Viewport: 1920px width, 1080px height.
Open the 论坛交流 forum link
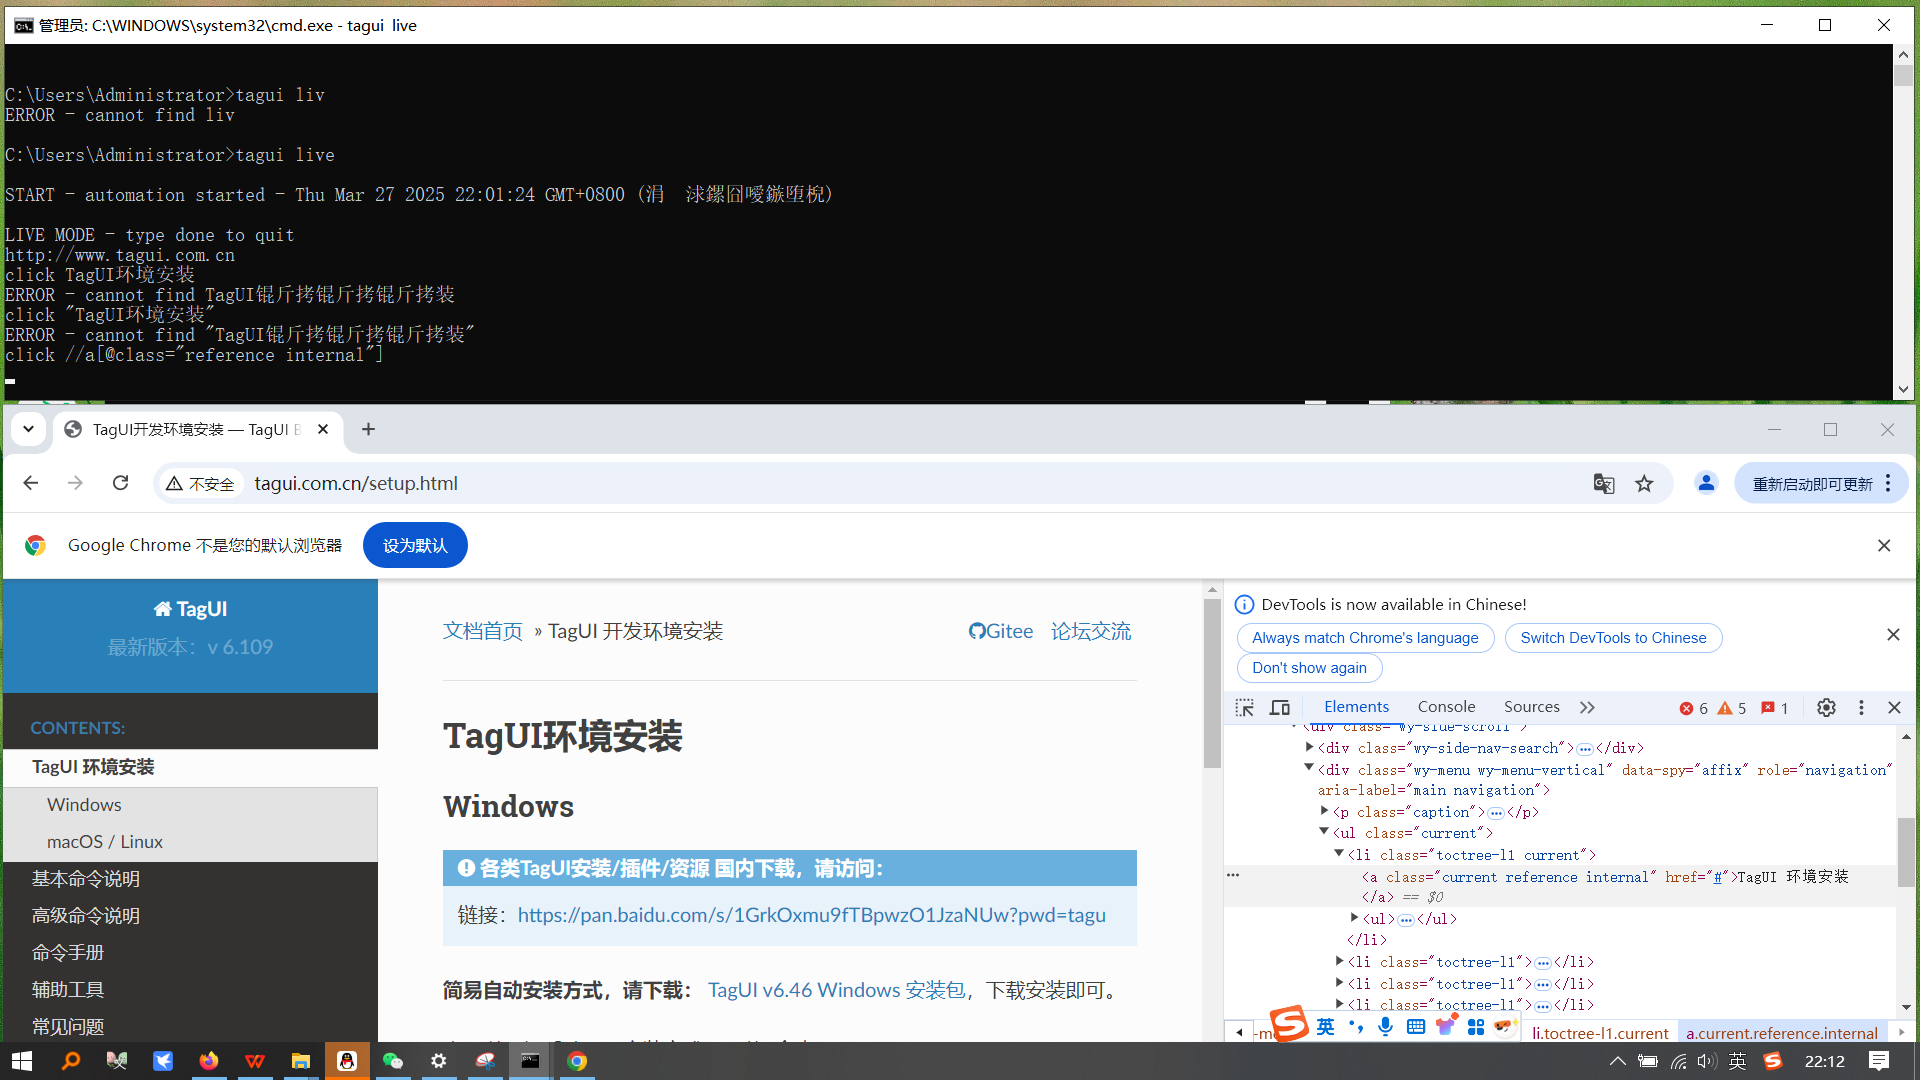point(1090,631)
